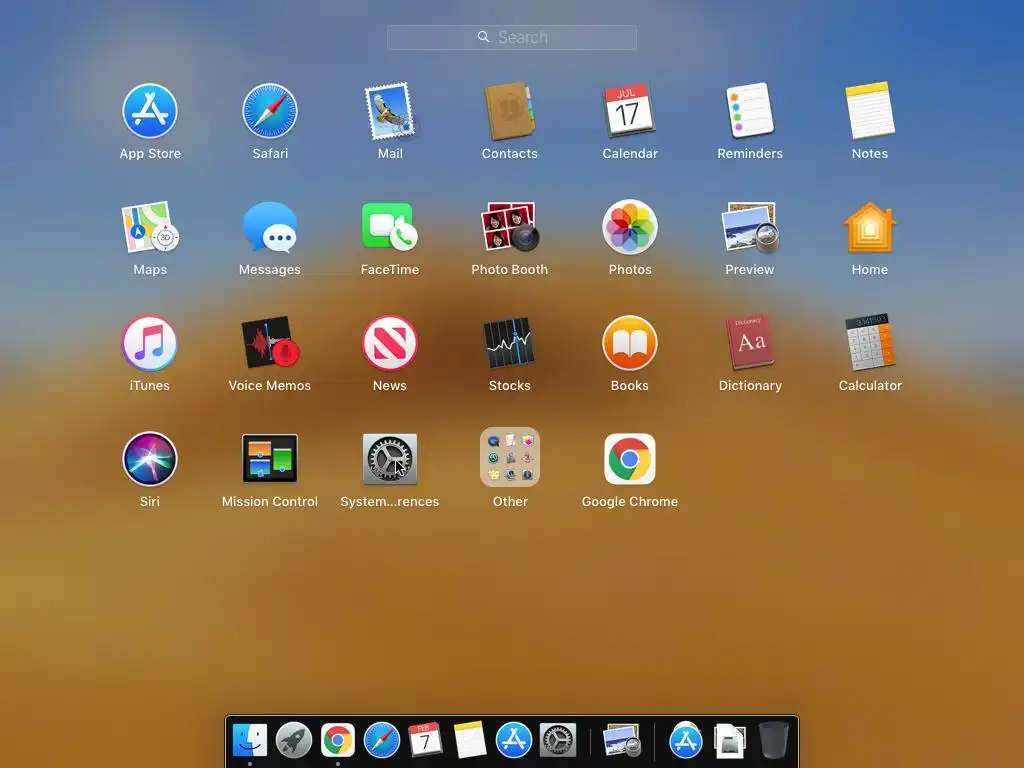Open the Home app
The height and width of the screenshot is (768, 1024).
tap(870, 227)
